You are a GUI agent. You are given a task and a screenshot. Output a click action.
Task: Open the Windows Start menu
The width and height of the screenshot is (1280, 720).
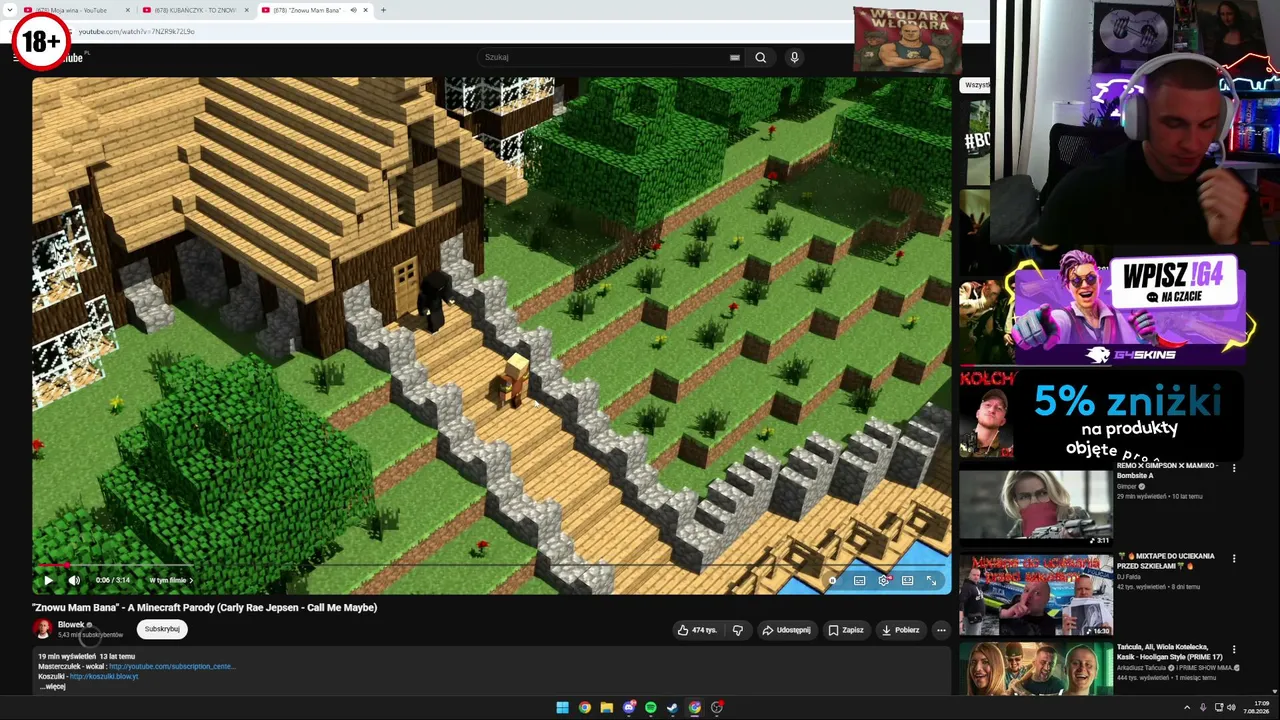[563, 708]
